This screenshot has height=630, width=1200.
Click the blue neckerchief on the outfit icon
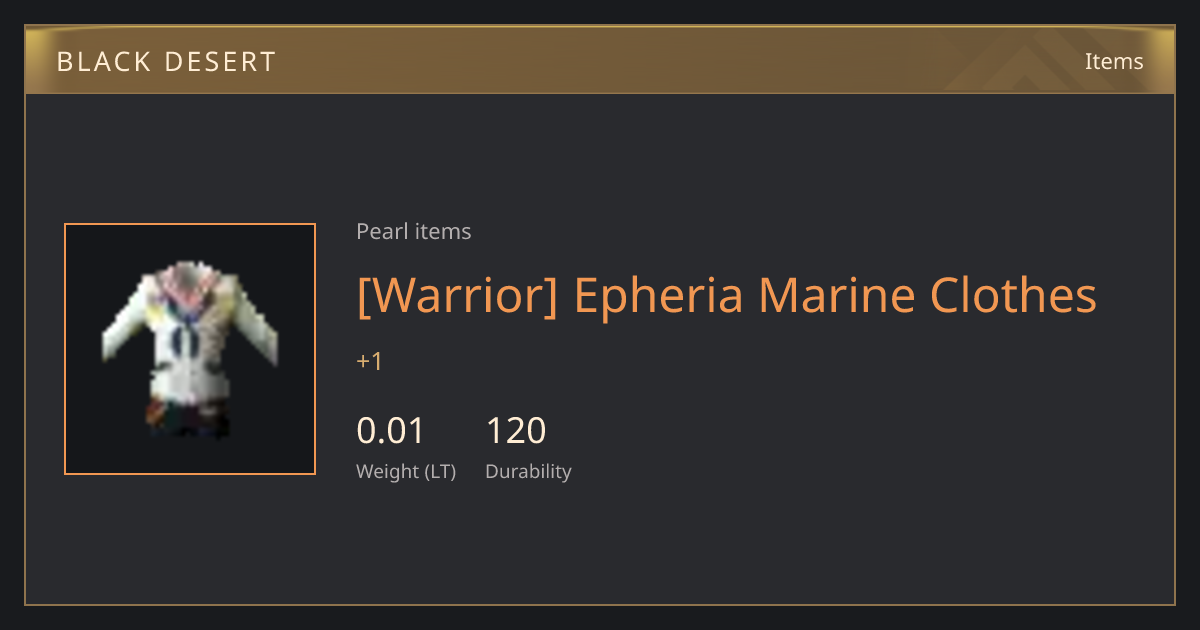click(185, 335)
